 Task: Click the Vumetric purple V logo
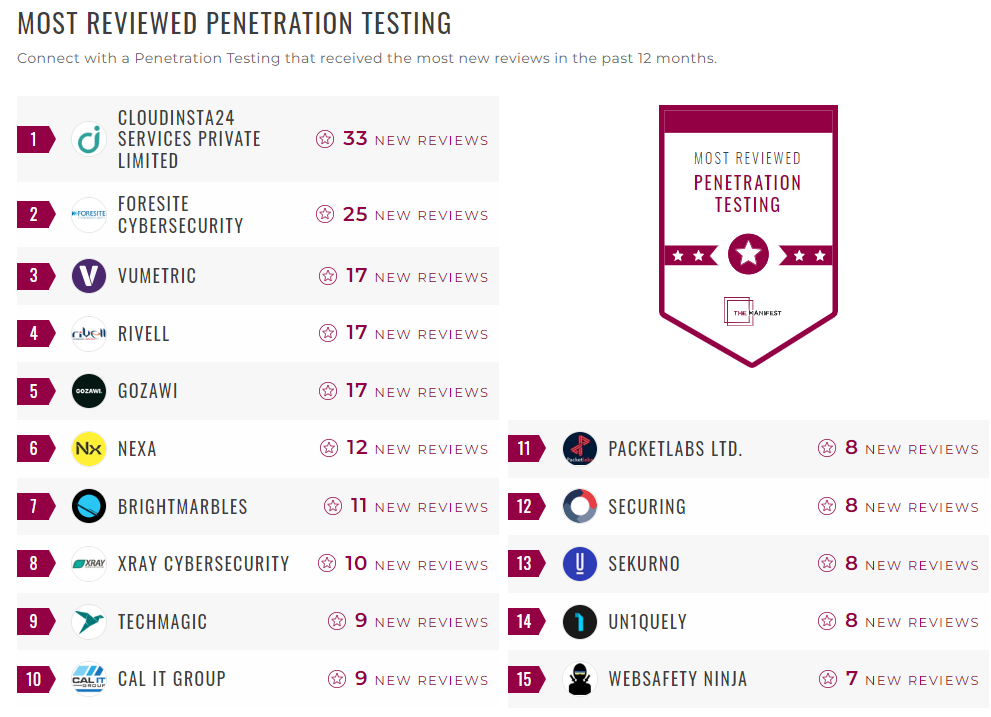[x=88, y=276]
